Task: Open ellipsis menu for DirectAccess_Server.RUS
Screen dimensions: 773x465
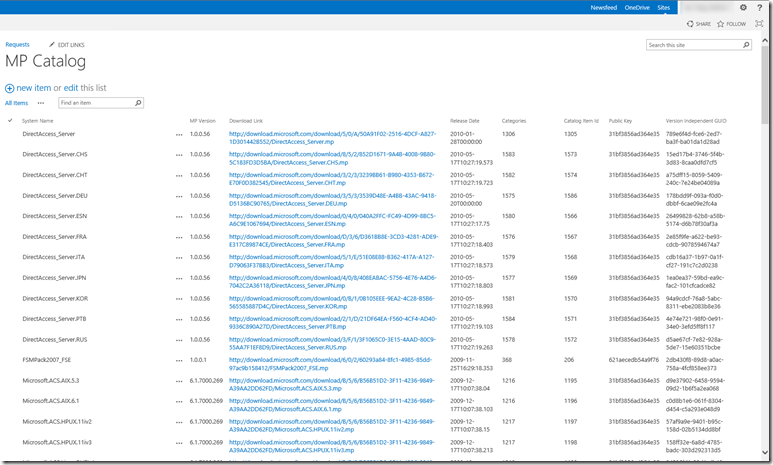Action: 179,340
